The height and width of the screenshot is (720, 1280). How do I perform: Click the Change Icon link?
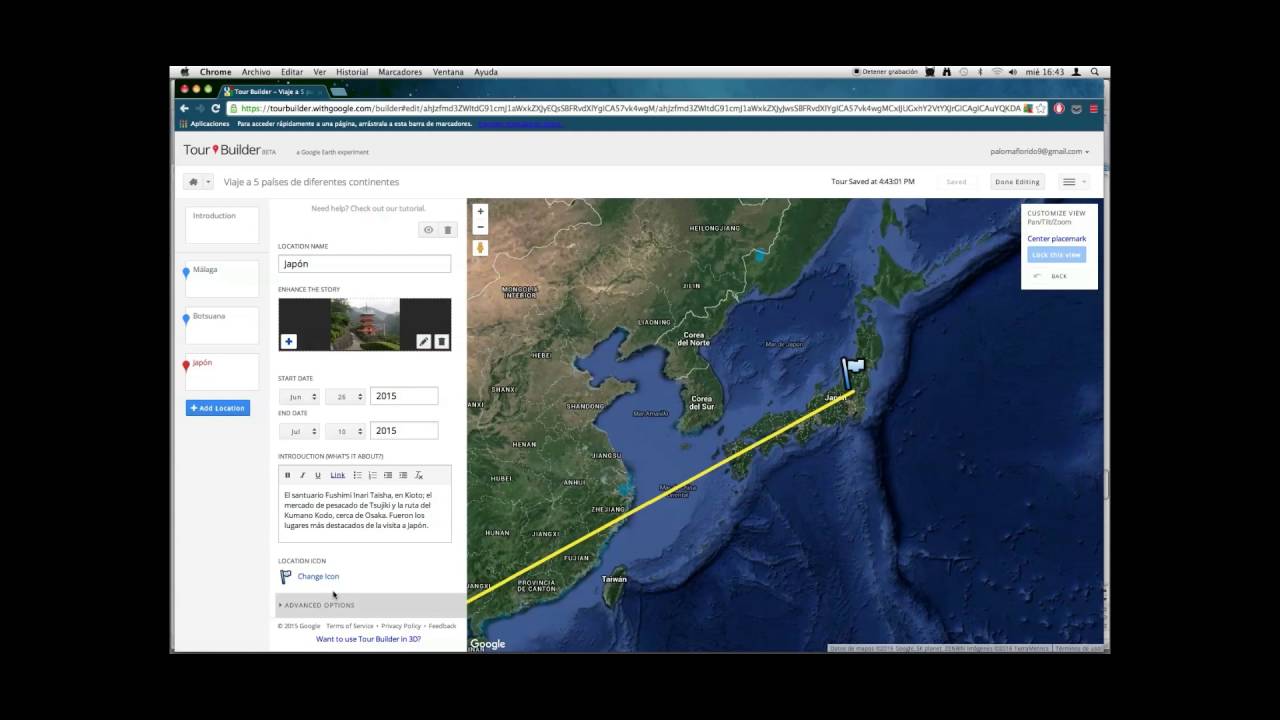tap(318, 576)
